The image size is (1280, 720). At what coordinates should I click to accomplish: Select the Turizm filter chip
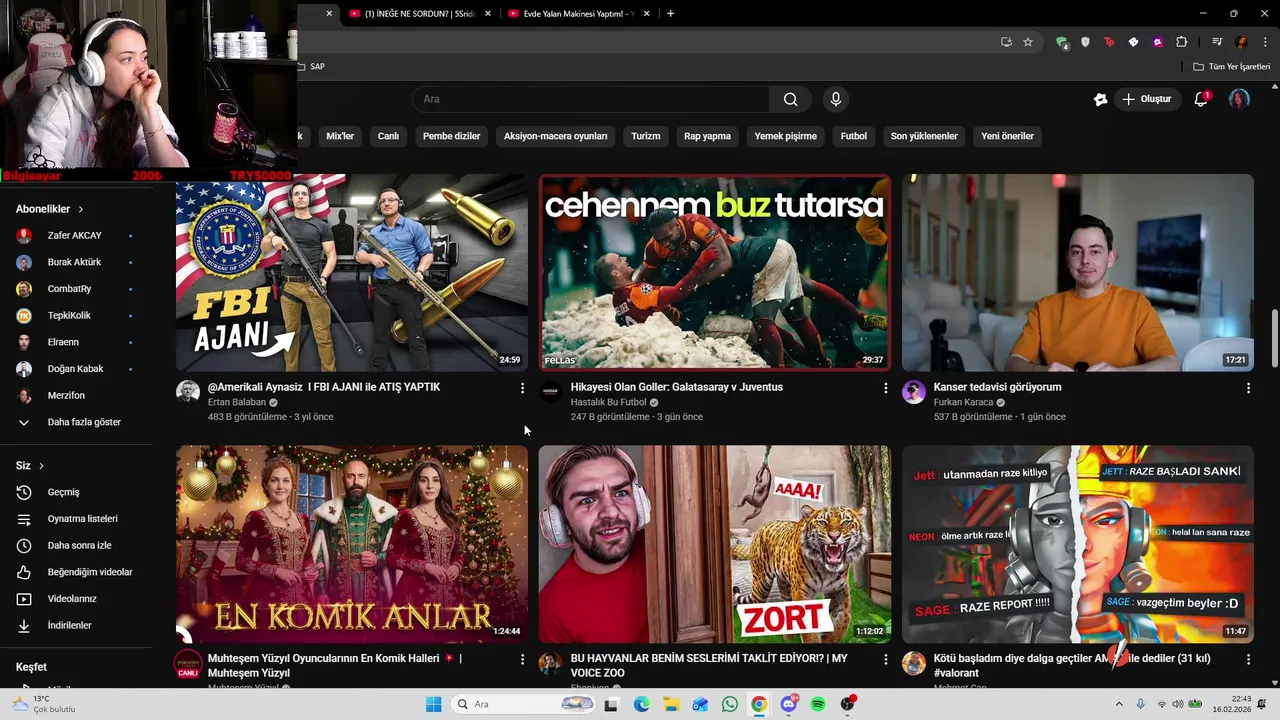pyautogui.click(x=646, y=136)
